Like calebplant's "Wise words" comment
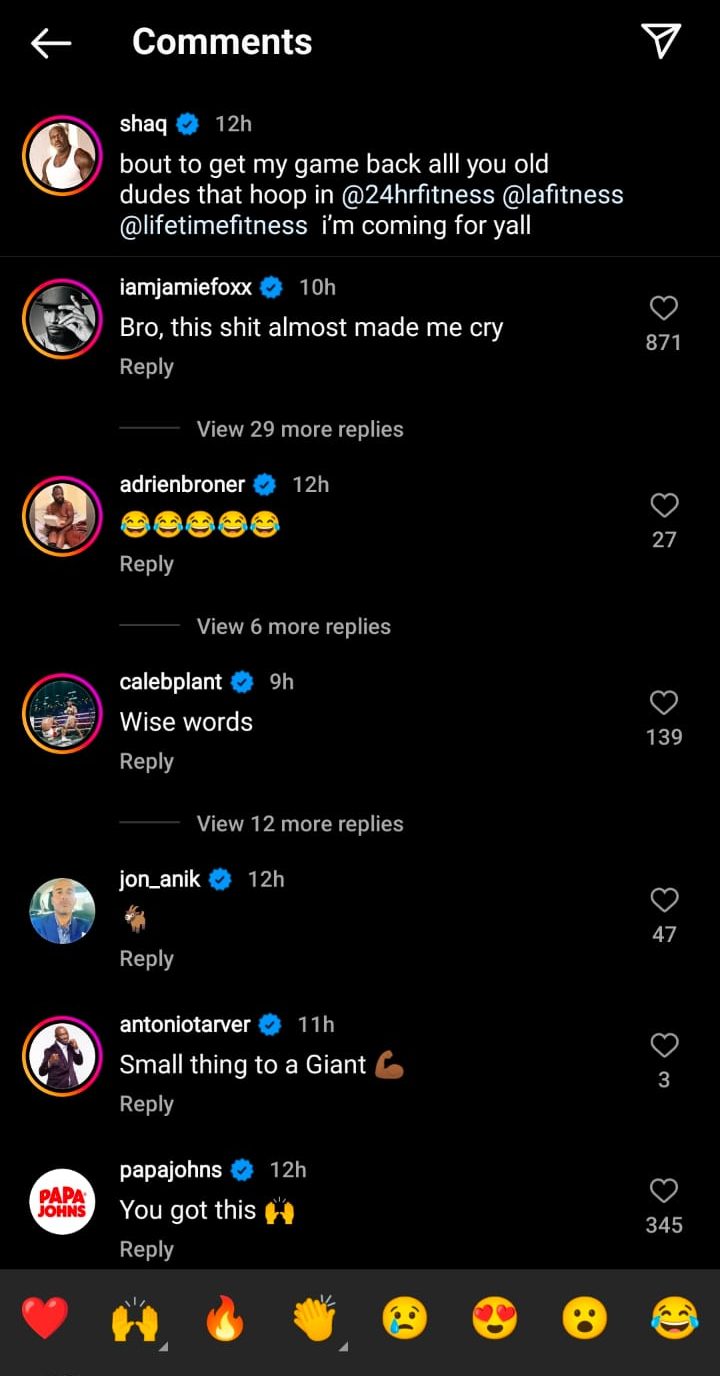The width and height of the screenshot is (720, 1376). (x=664, y=703)
